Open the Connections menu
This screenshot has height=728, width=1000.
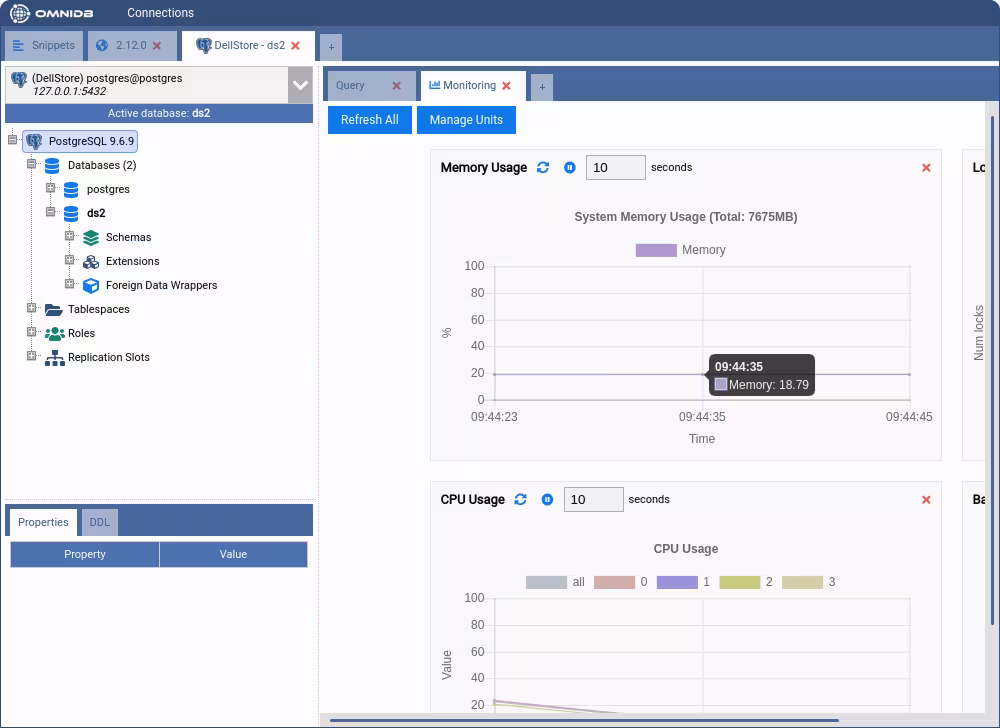[x=160, y=13]
